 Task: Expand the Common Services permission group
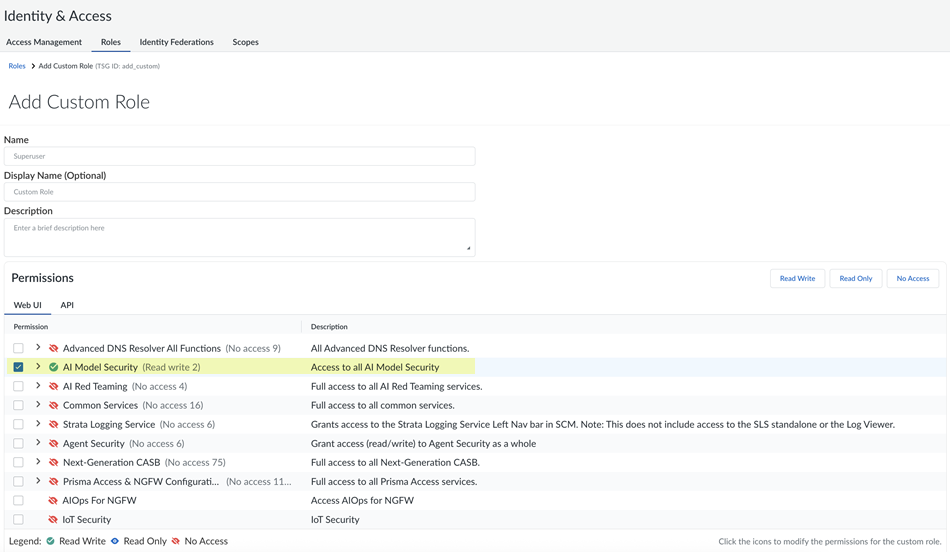click(x=38, y=405)
